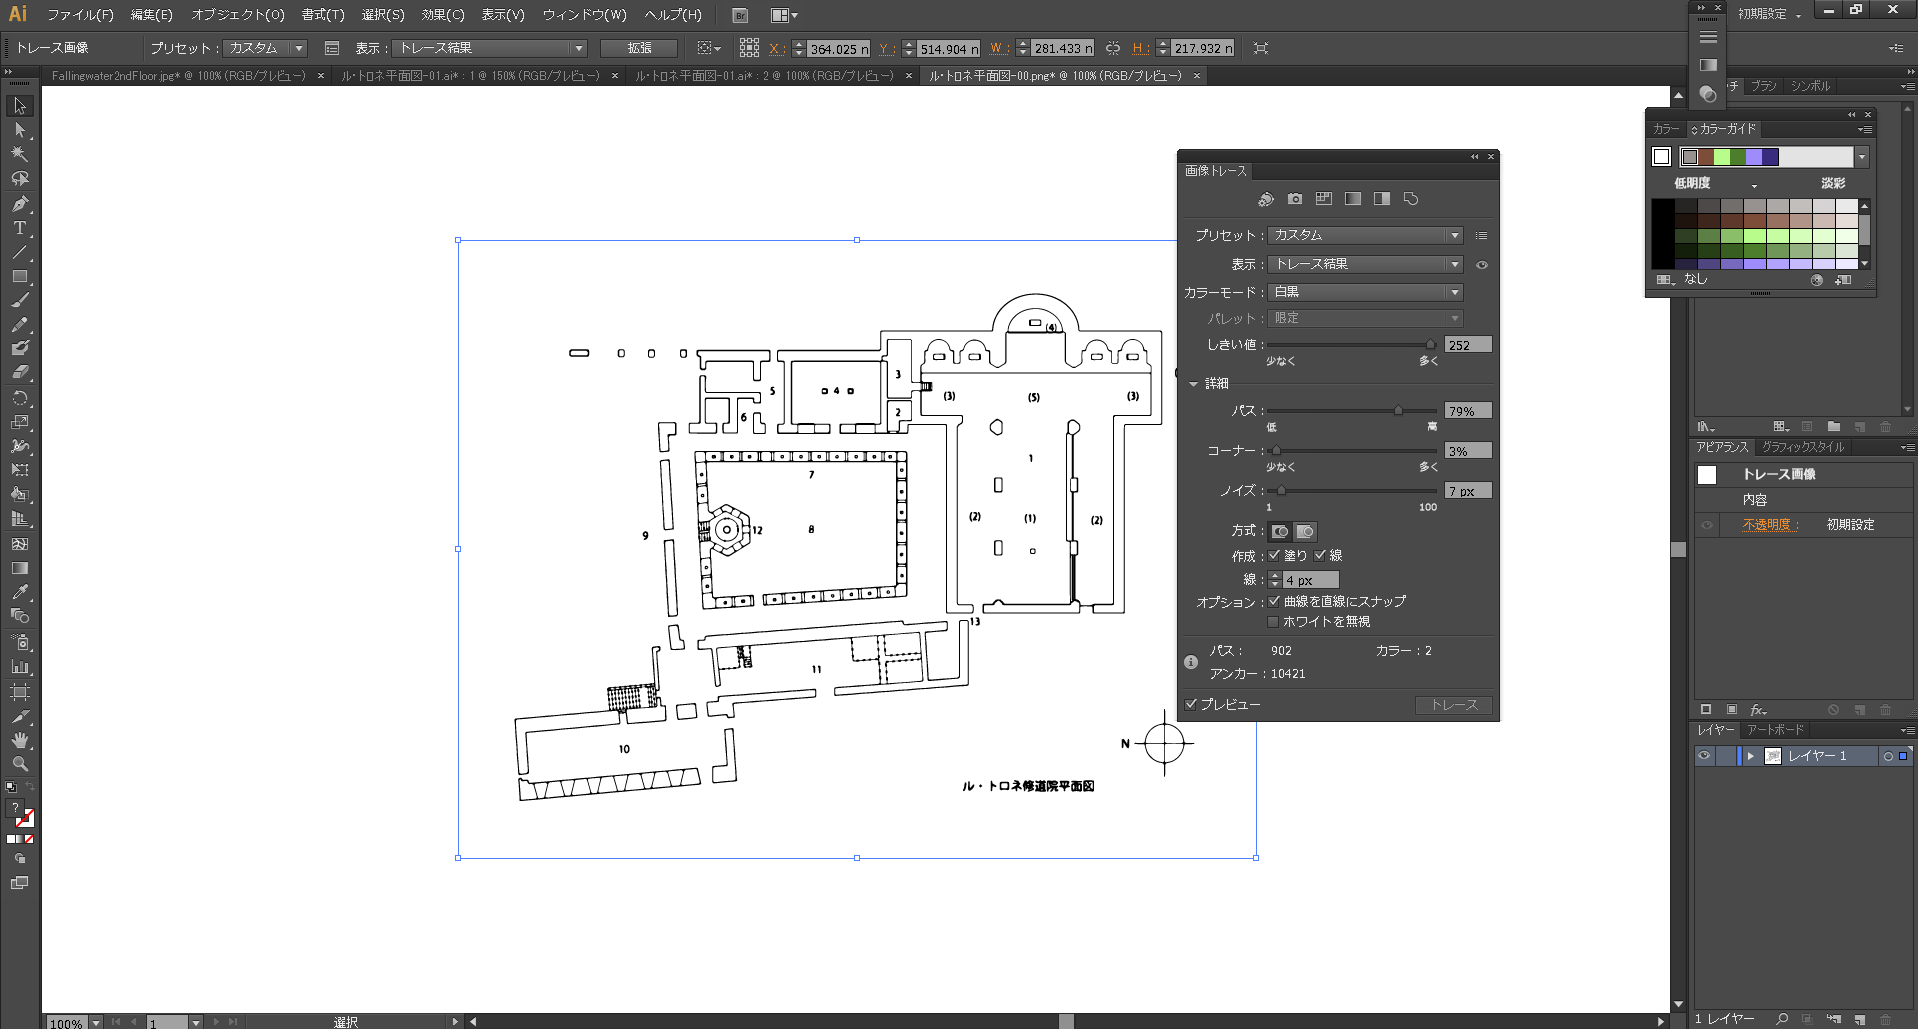The image size is (1918, 1029).
Task: Select the Paintbrush tool
Action: [x=20, y=300]
